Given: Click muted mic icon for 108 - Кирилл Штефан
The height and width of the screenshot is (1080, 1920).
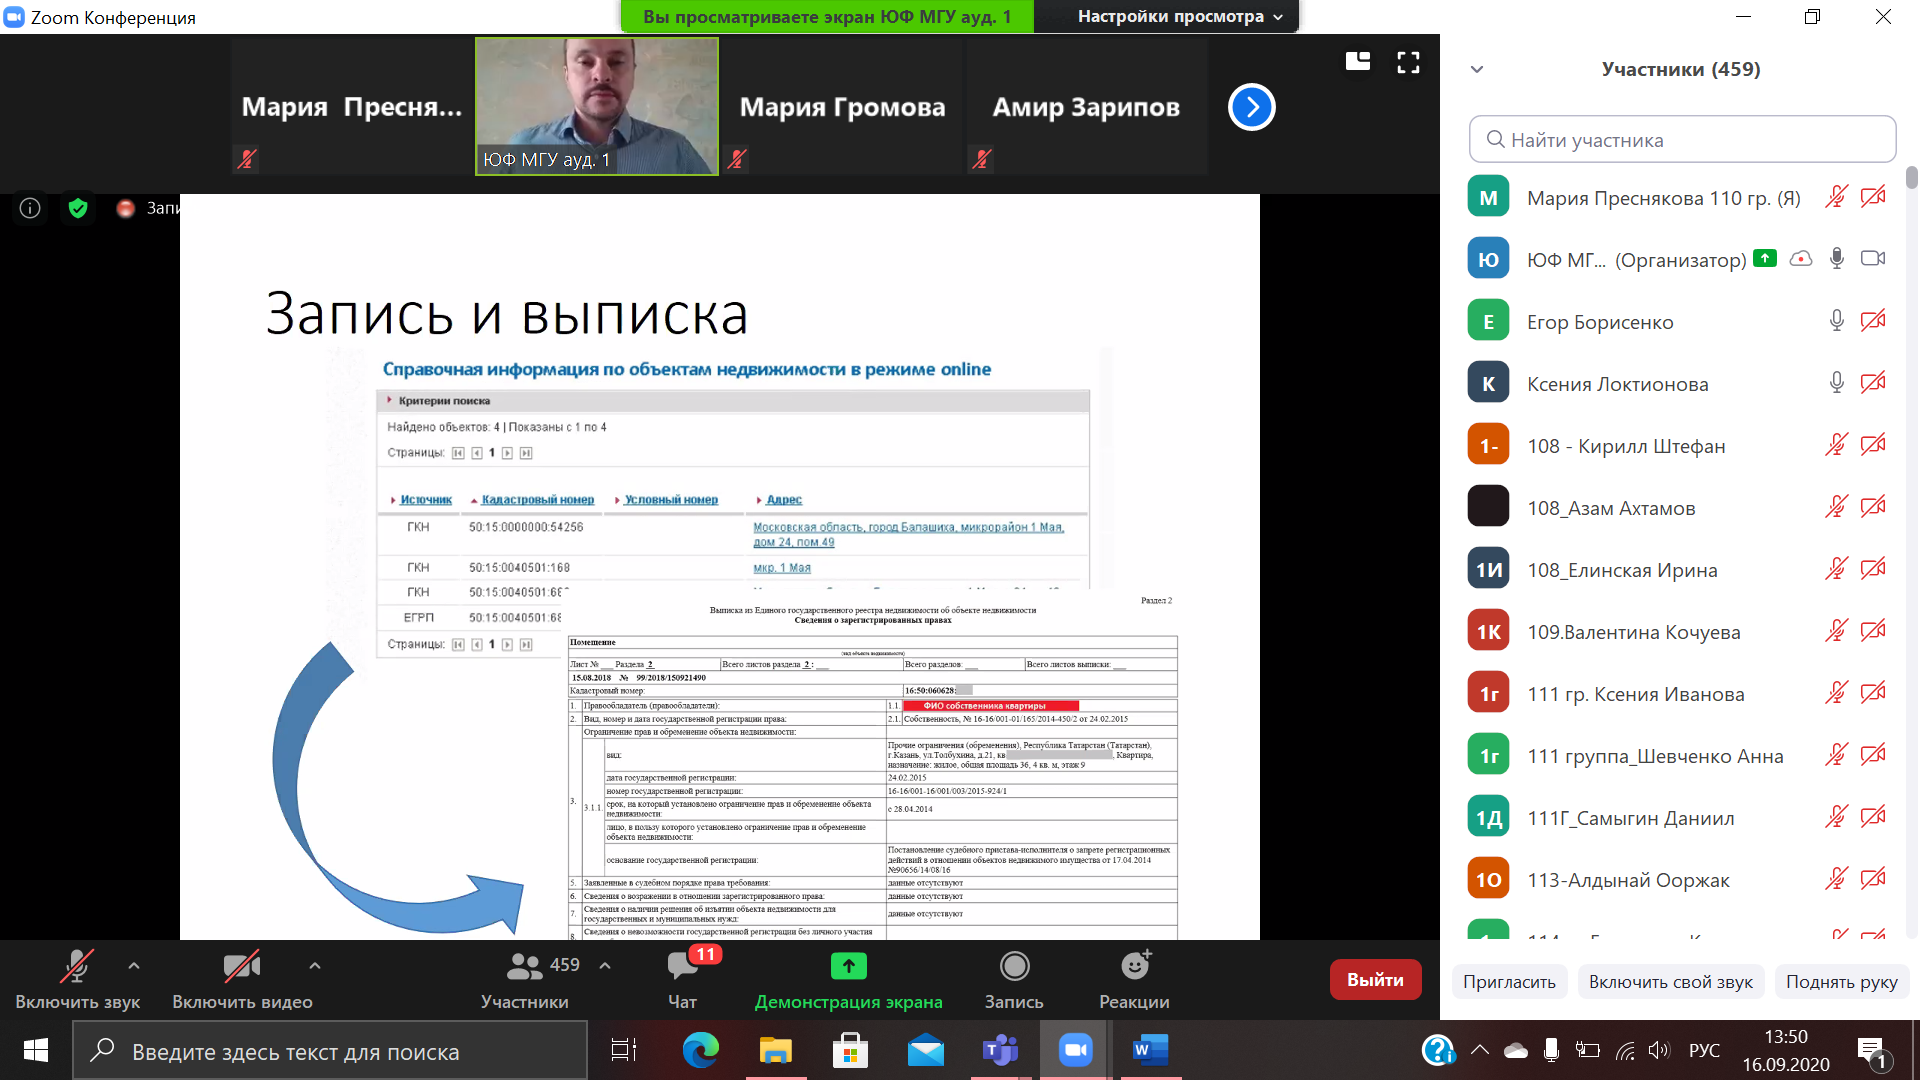Looking at the screenshot, I should coord(1836,445).
